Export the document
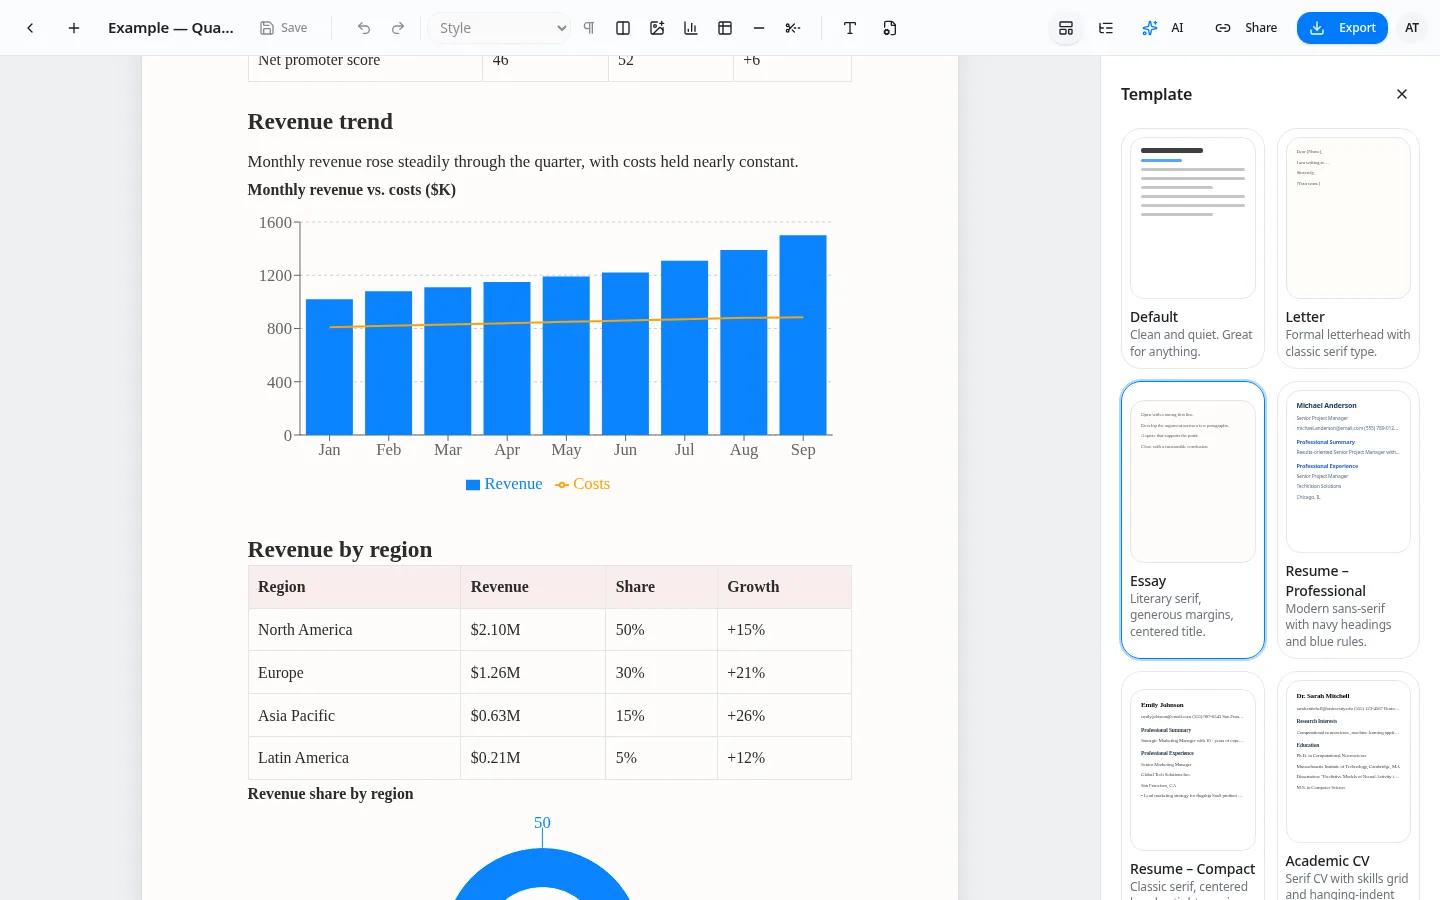The image size is (1440, 900). [x=1342, y=28]
